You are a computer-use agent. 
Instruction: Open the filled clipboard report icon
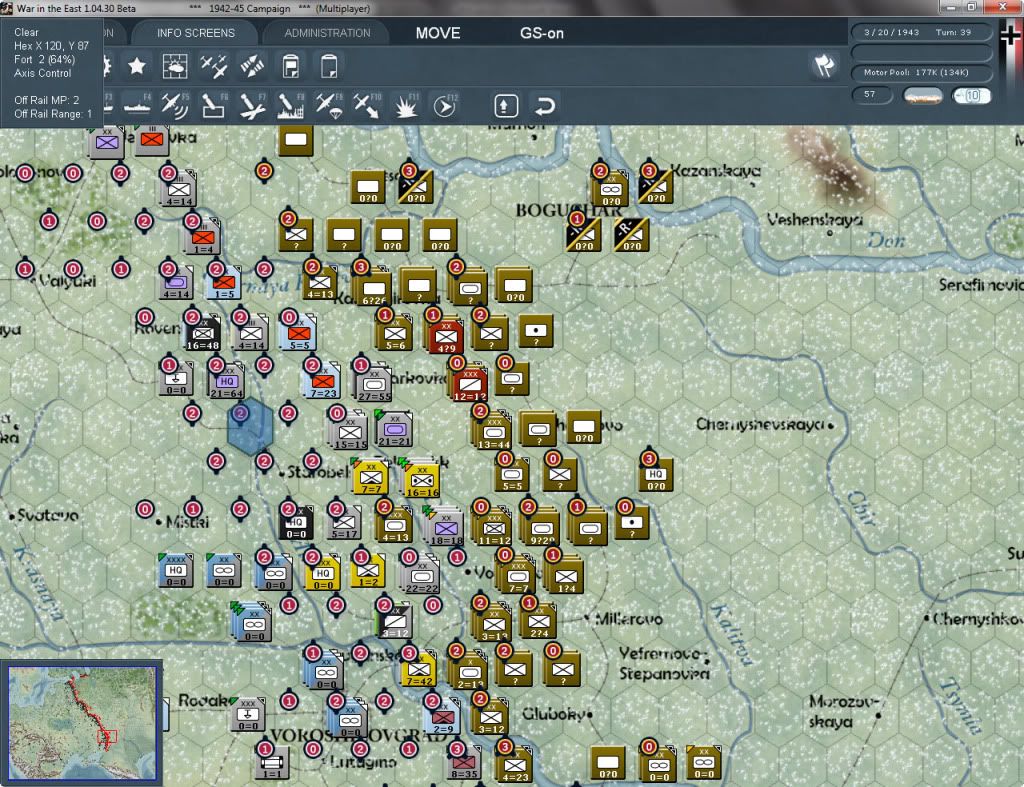tap(291, 66)
